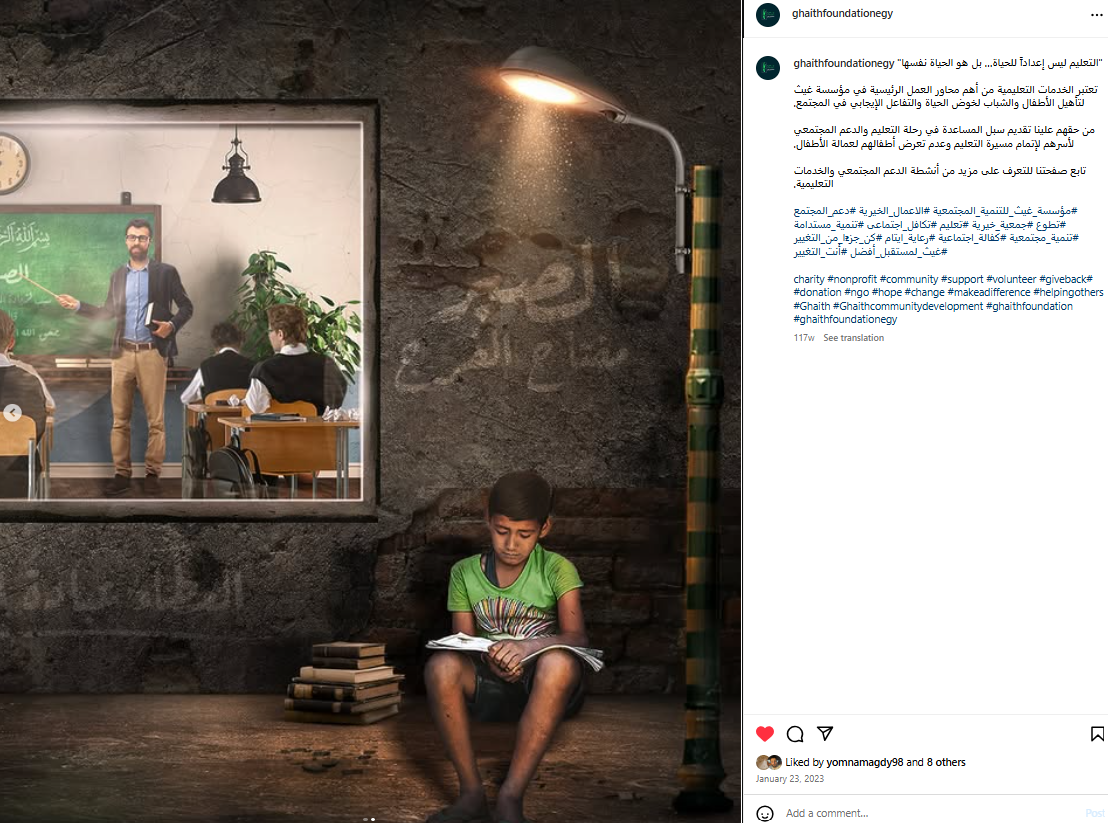Click the January 23, 2023 post date

(x=789, y=778)
